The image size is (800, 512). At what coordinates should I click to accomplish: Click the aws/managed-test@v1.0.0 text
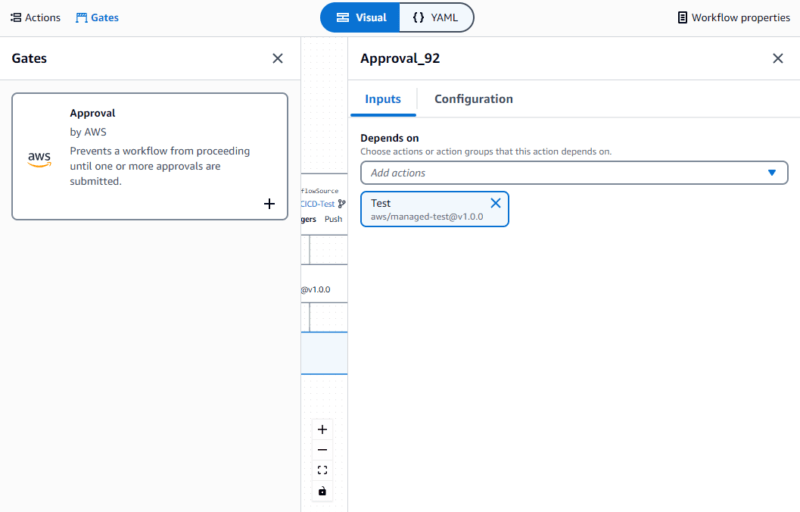coord(427,217)
